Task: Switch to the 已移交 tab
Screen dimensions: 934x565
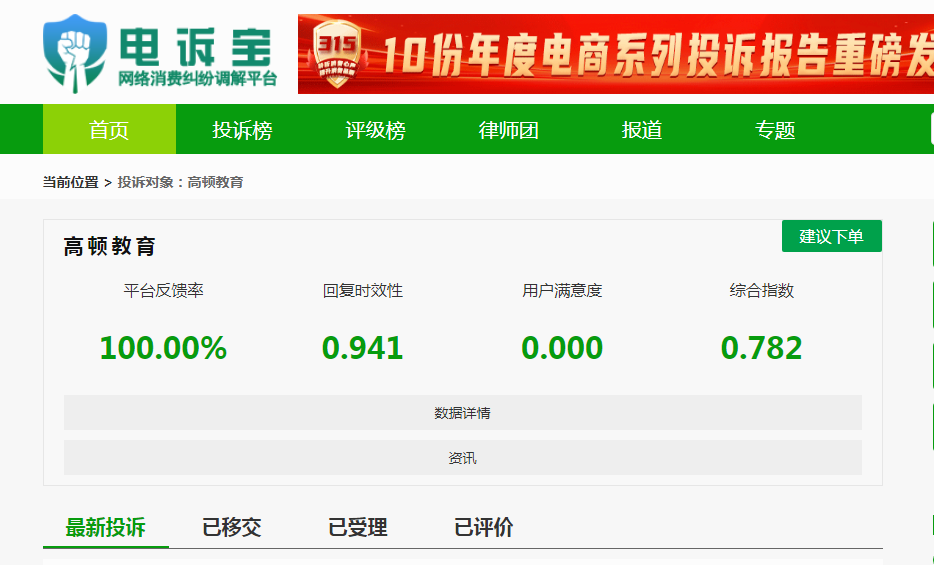Action: pos(232,527)
